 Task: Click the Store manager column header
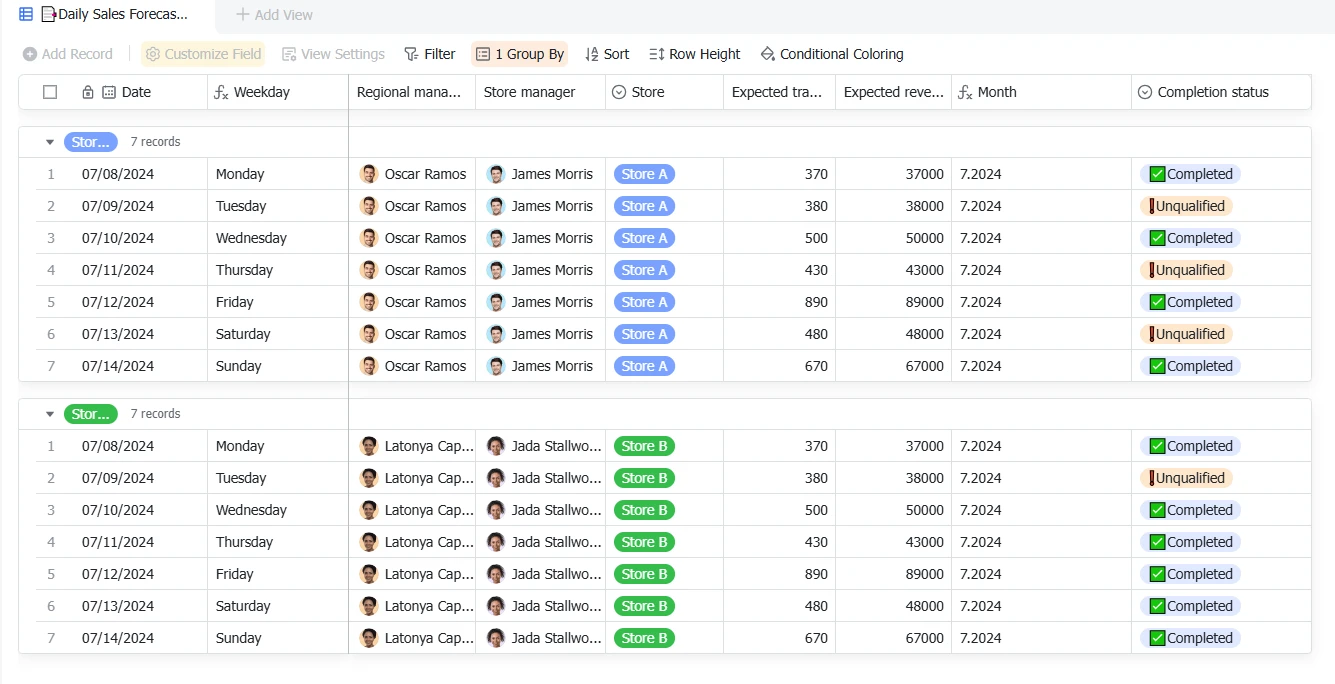click(x=540, y=92)
